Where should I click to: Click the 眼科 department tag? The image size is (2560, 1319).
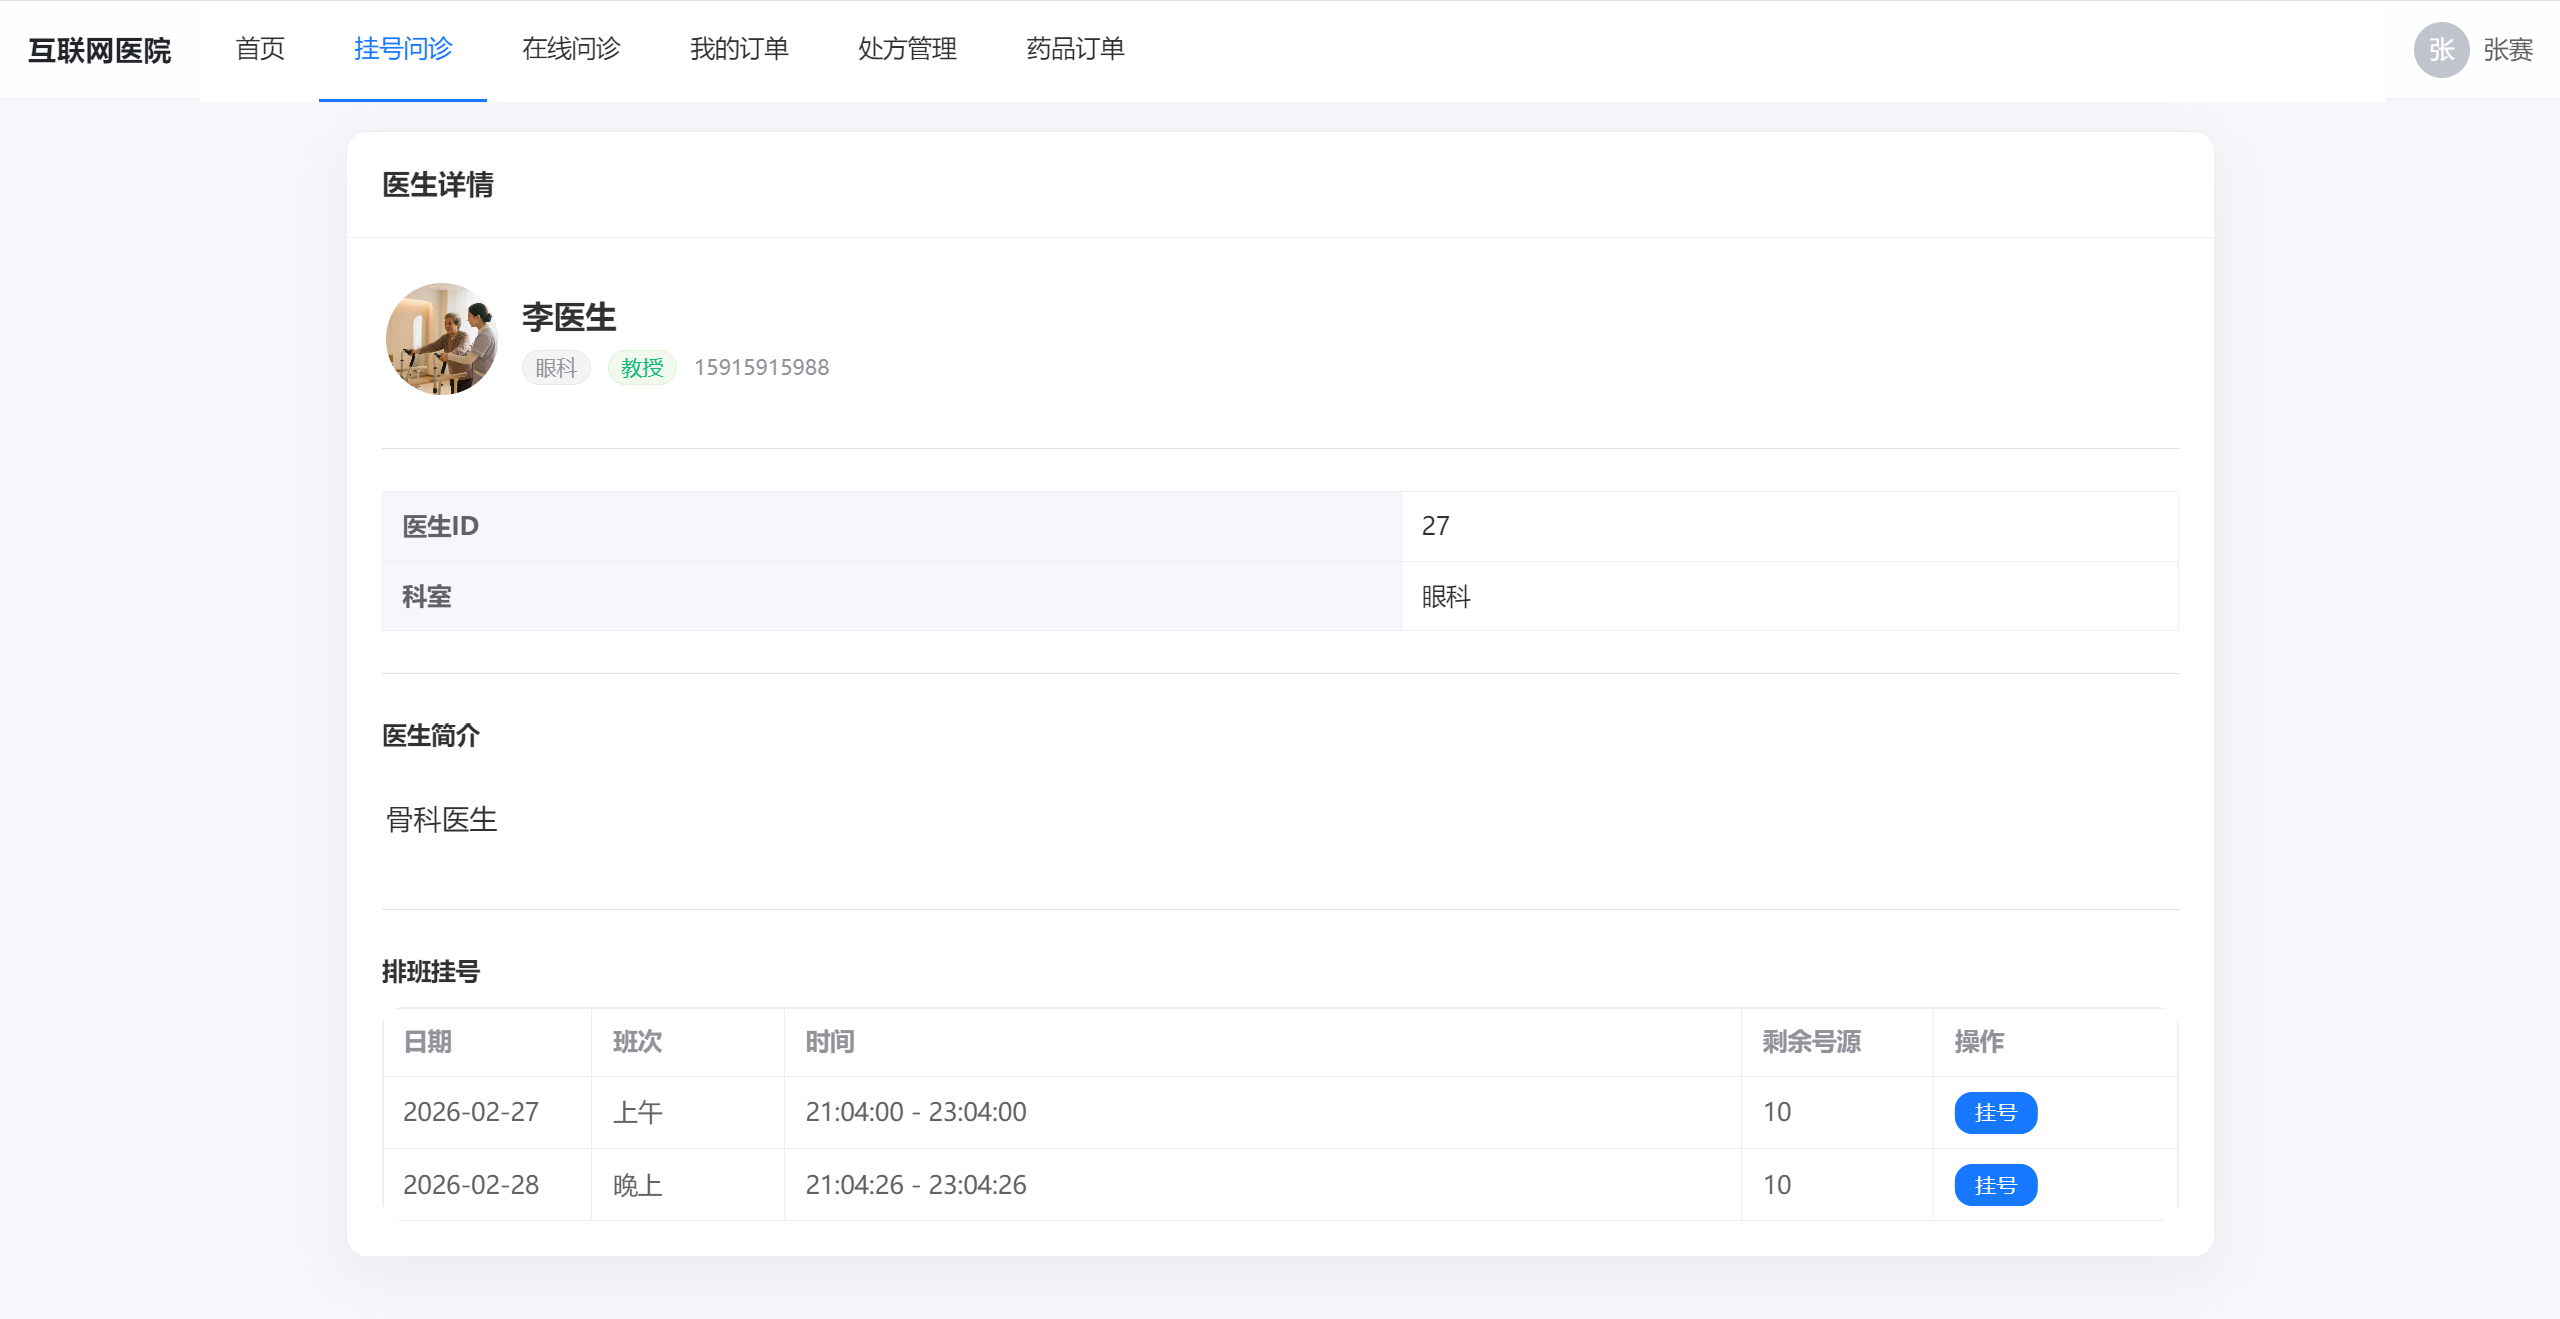click(556, 368)
